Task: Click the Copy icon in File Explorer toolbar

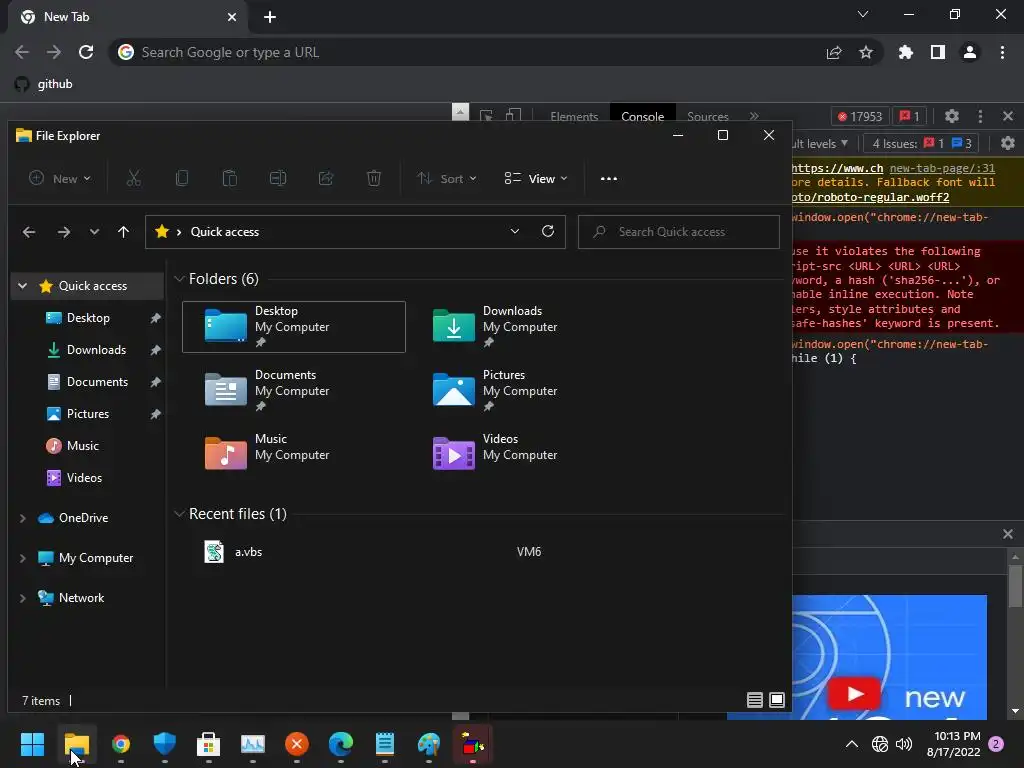Action: 182,178
